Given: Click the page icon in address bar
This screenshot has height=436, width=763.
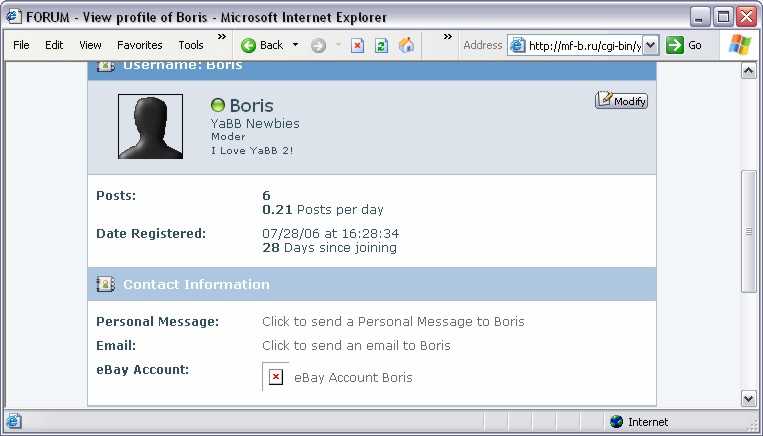Looking at the screenshot, I should coord(518,46).
